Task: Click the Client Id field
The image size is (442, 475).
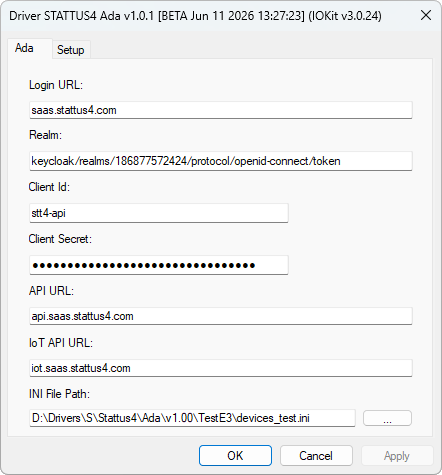Action: [x=159, y=213]
